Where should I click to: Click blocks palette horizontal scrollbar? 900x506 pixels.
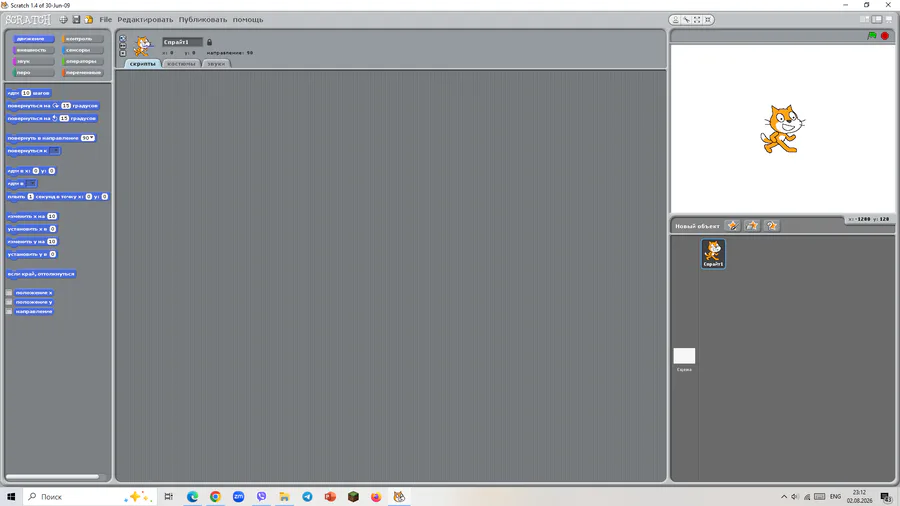53,476
